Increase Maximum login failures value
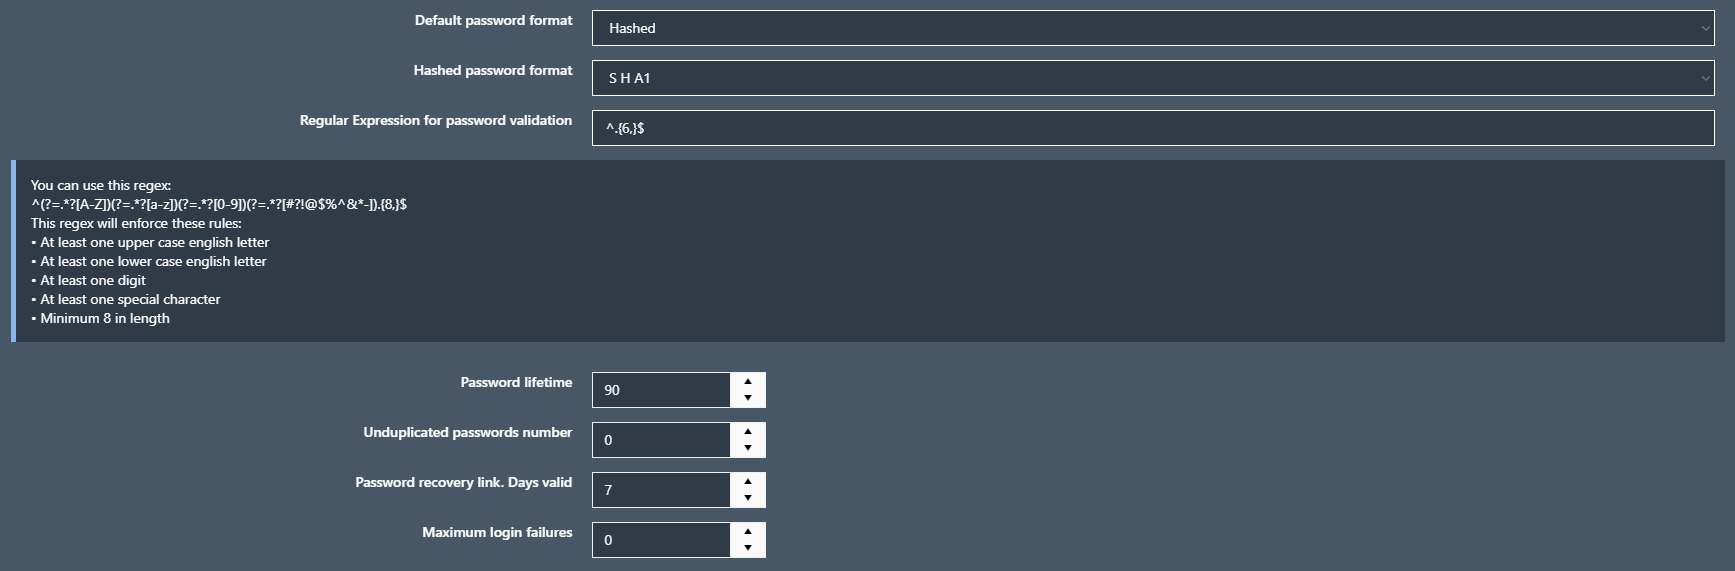The width and height of the screenshot is (1735, 571). [748, 531]
